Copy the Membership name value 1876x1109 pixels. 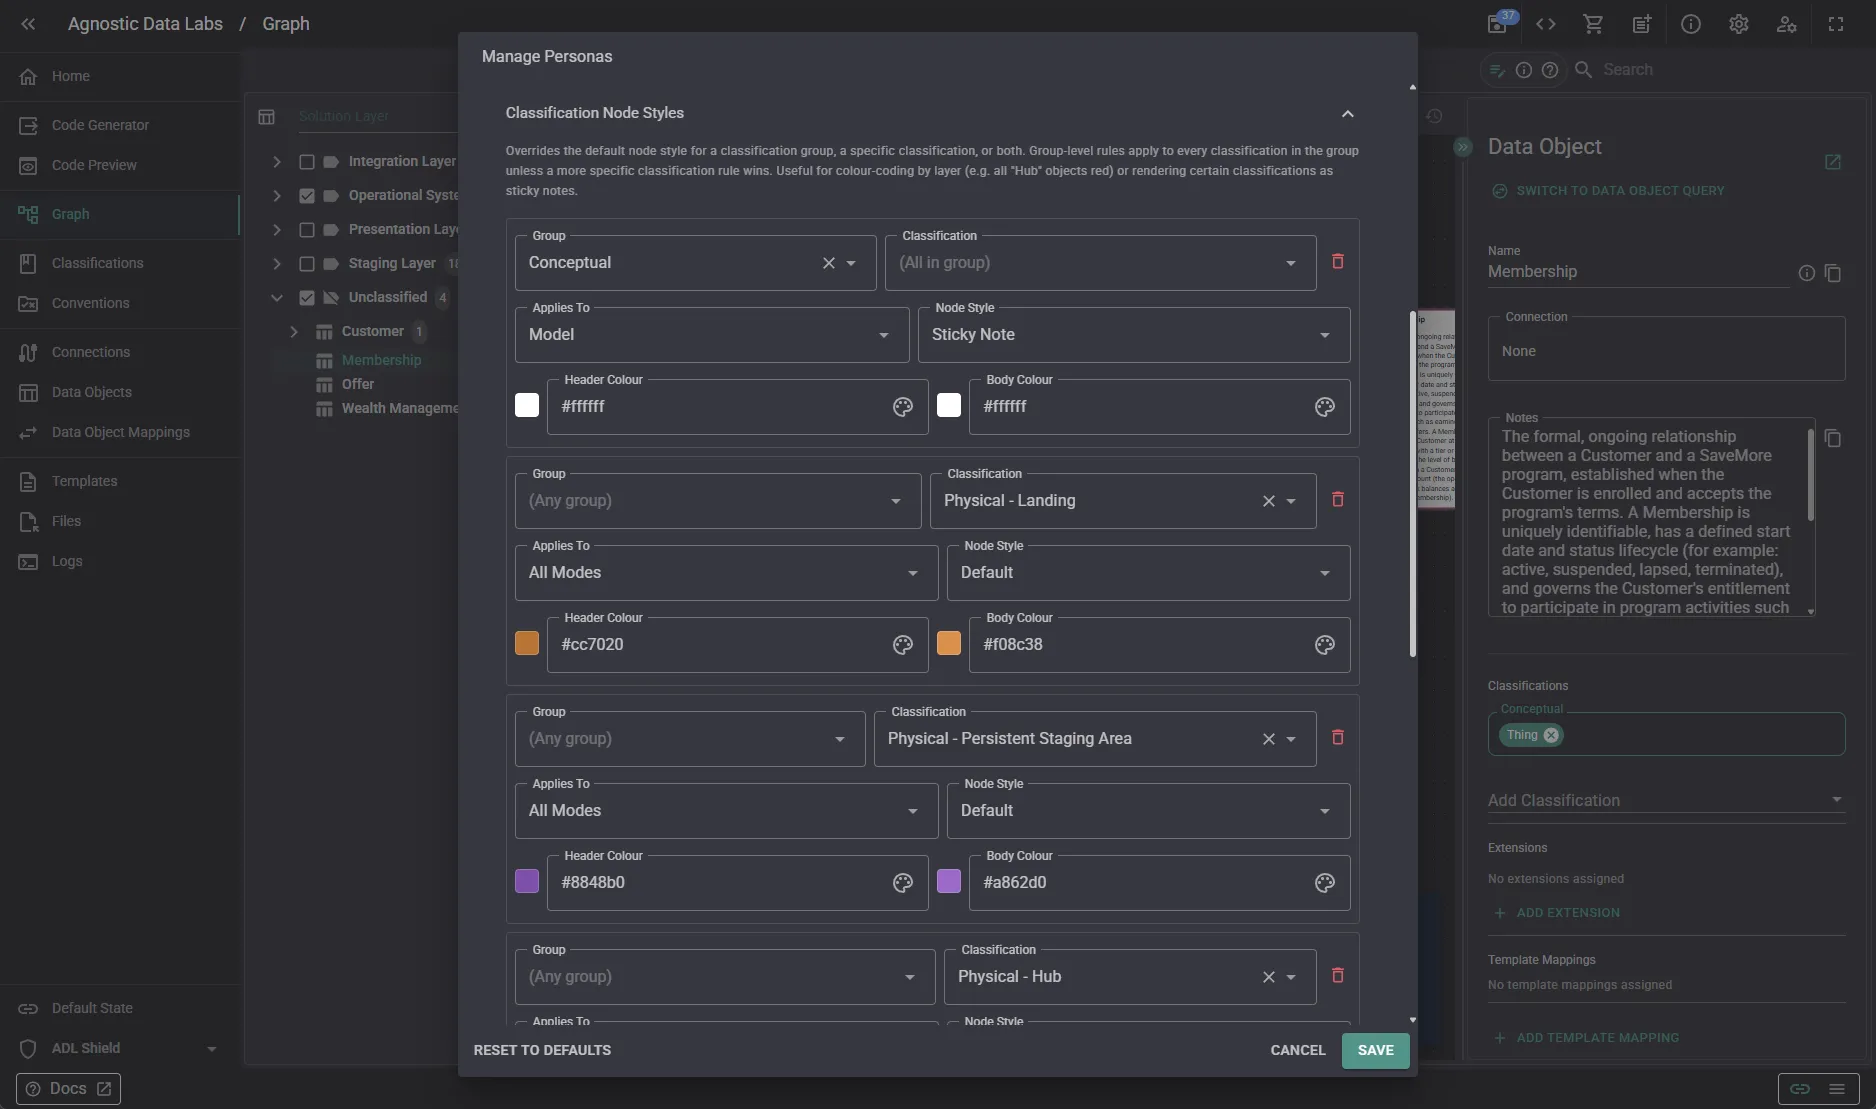point(1832,273)
